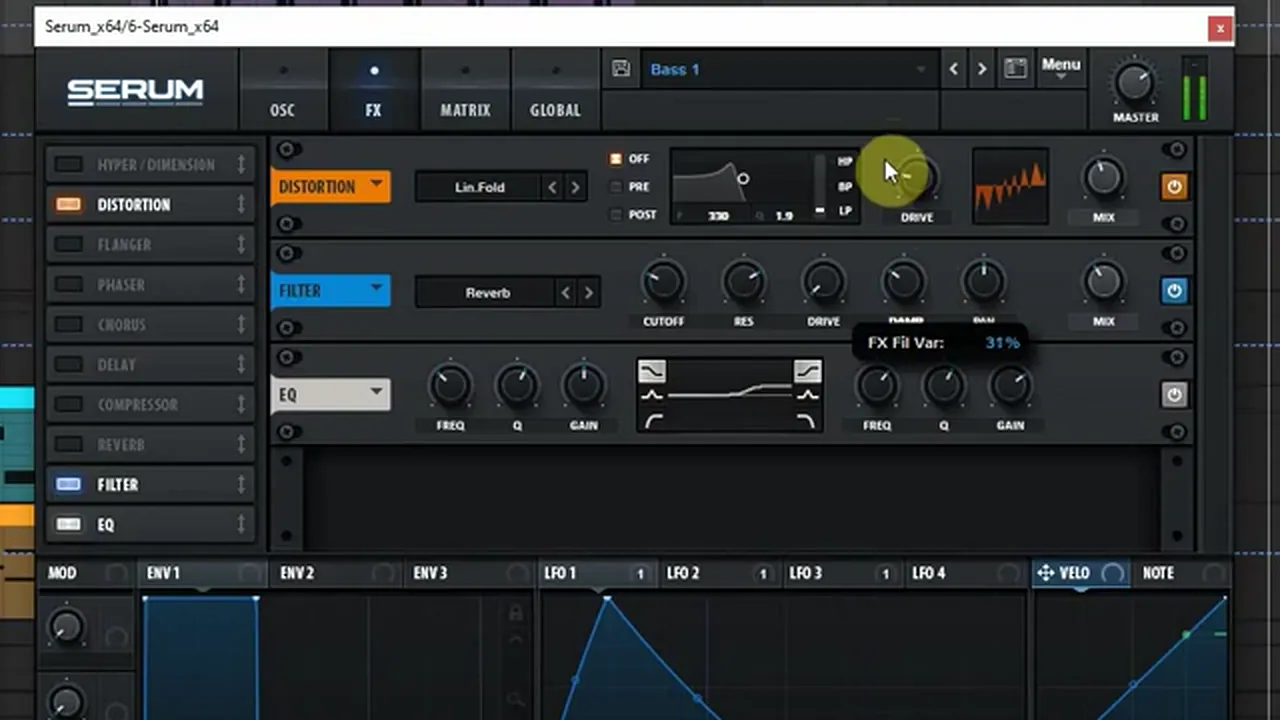This screenshot has height=720, width=1280.
Task: Switch to the OSC tab
Action: pos(283,90)
